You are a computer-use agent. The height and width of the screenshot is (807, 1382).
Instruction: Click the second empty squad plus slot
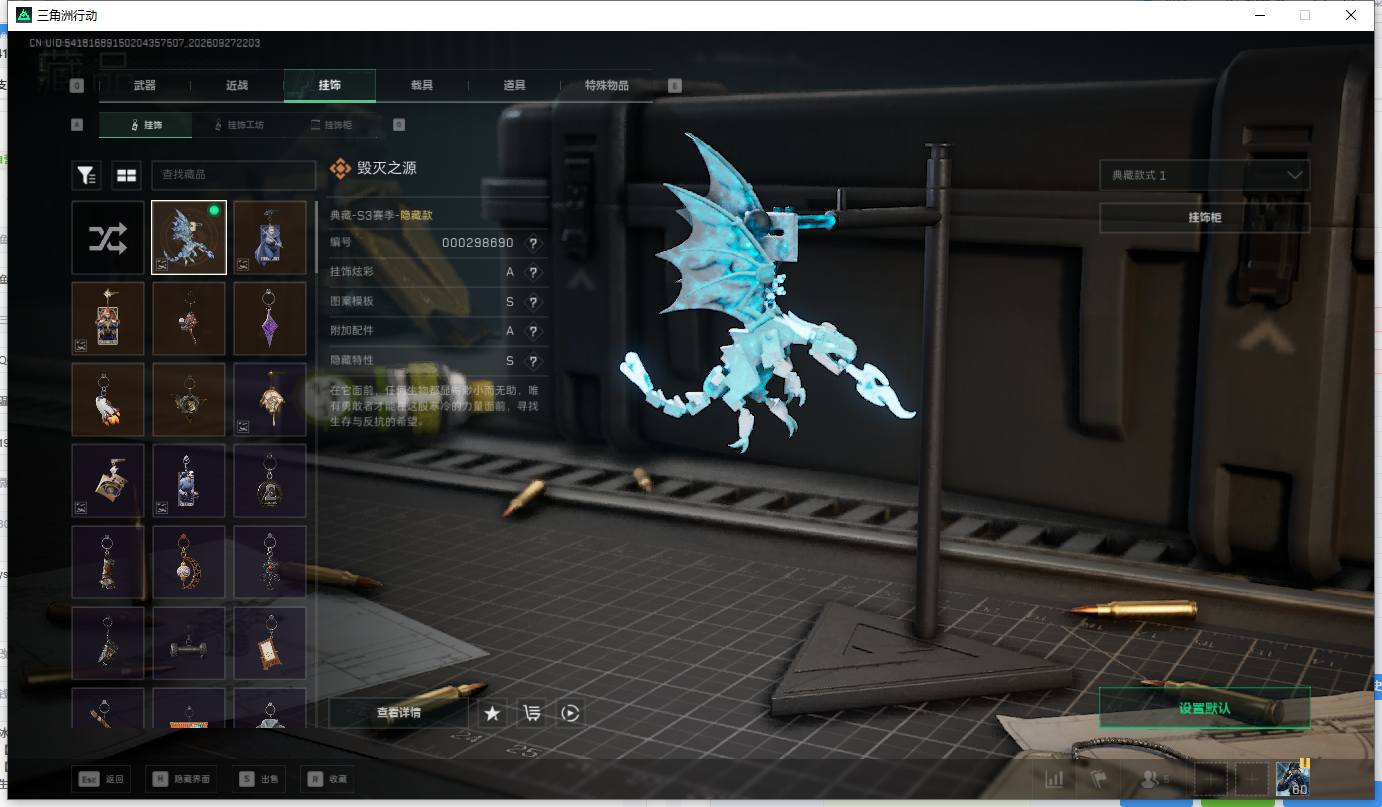1251,778
